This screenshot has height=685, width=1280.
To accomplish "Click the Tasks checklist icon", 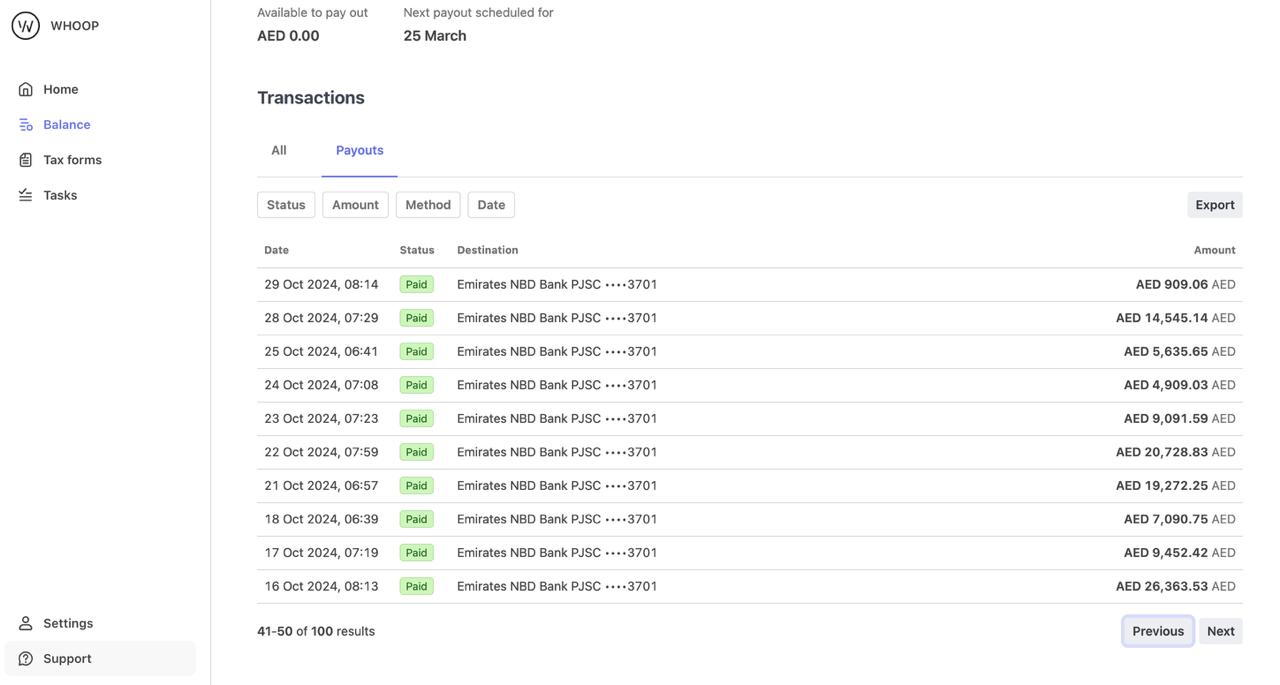I will point(26,195).
